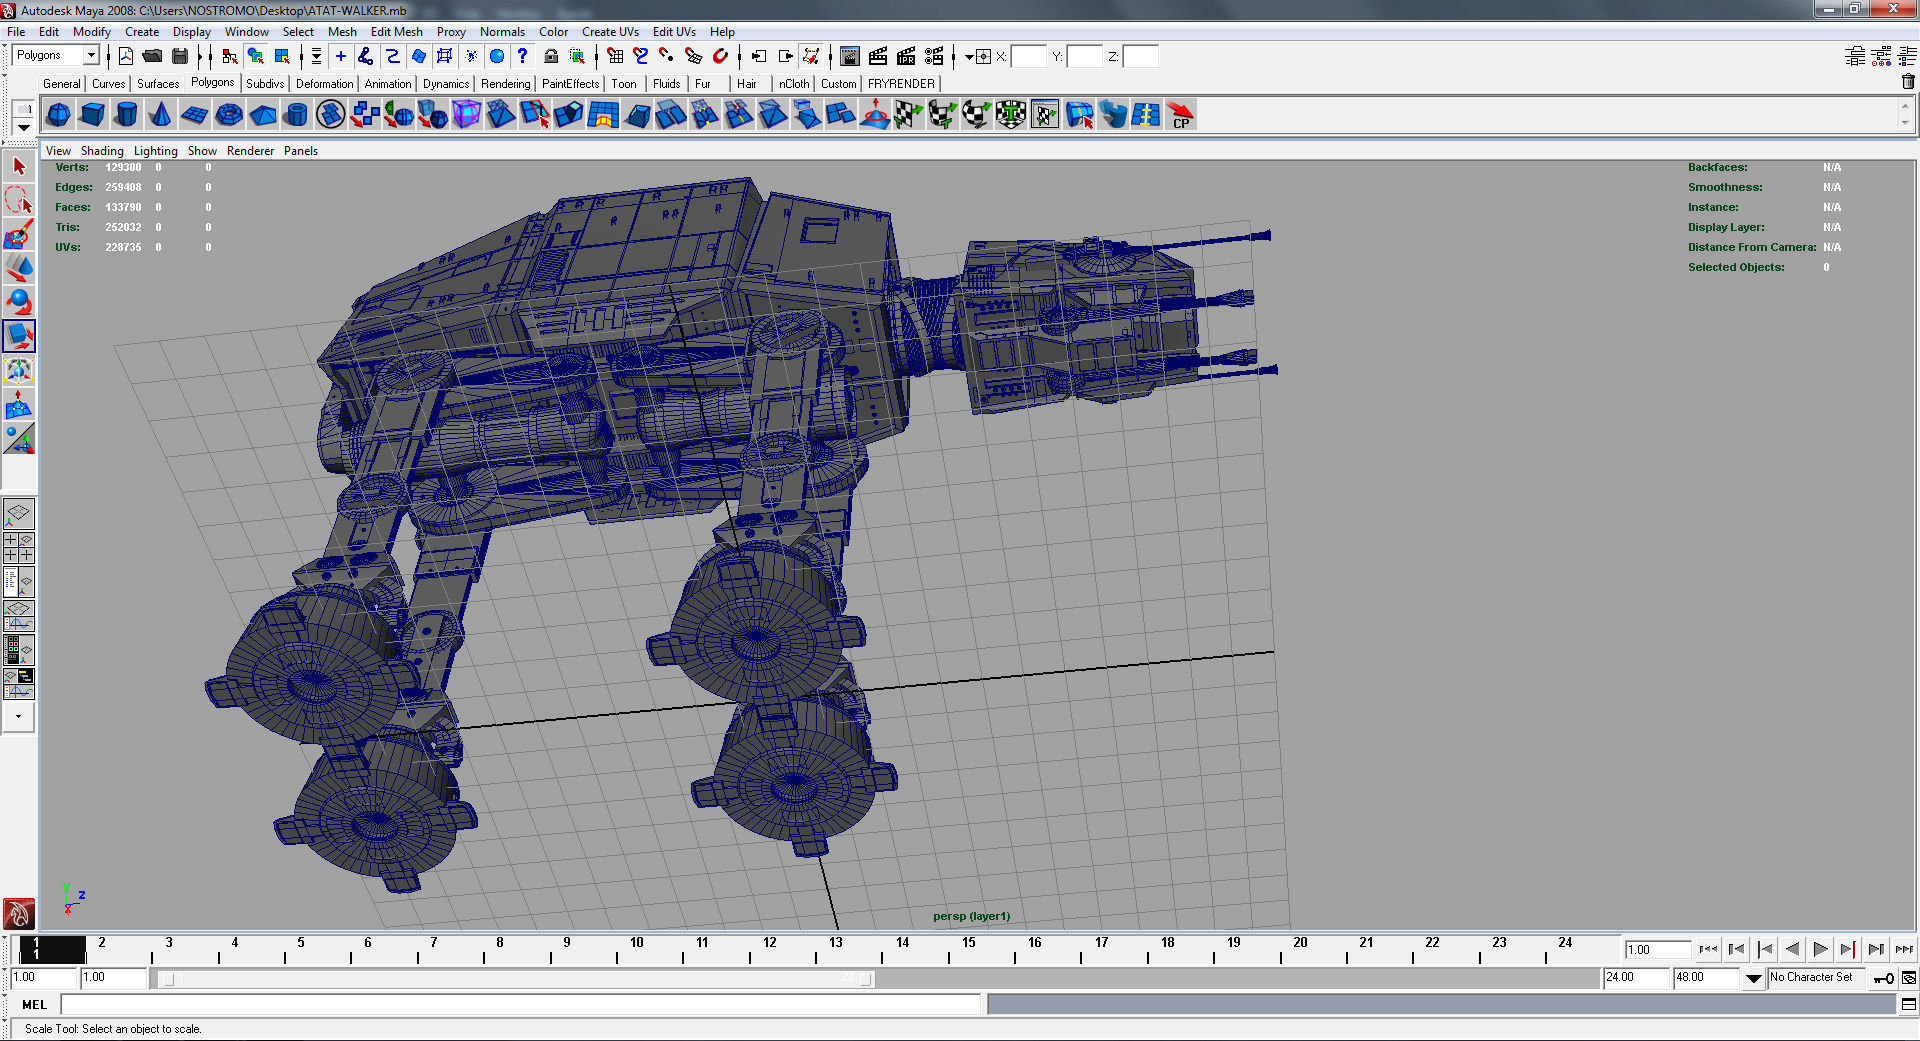
Task: Activate the Paint Selection tool
Action: [19, 235]
